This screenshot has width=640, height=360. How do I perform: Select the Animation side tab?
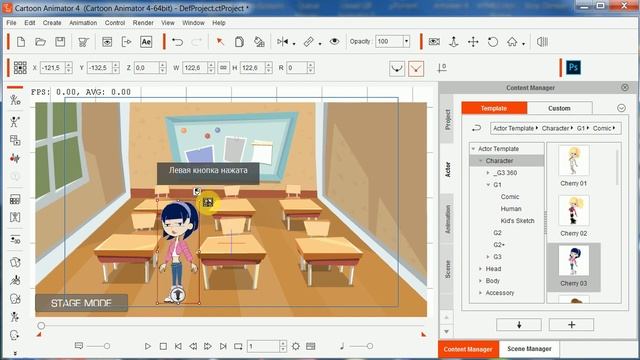447,219
